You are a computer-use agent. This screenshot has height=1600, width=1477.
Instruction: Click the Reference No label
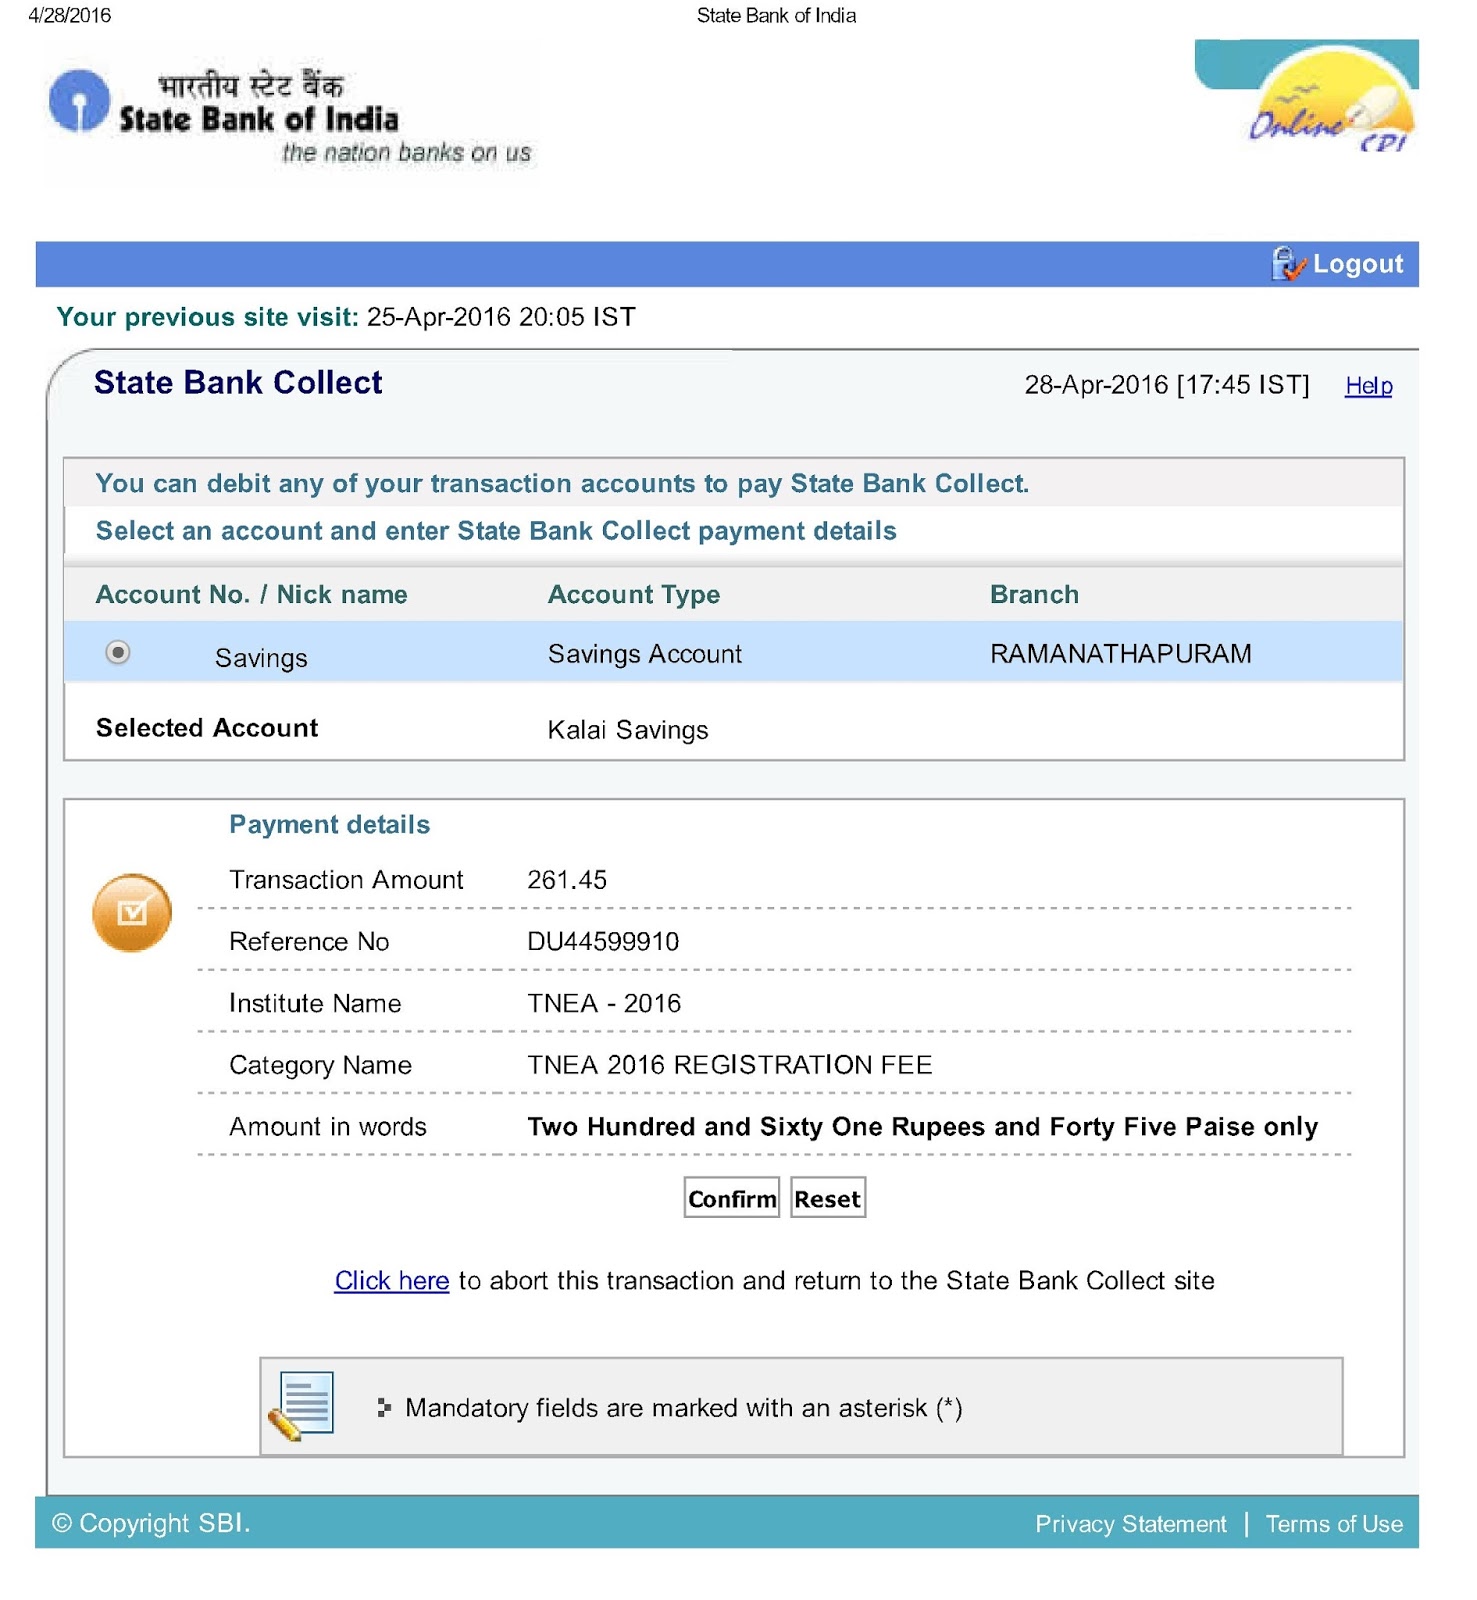[309, 942]
